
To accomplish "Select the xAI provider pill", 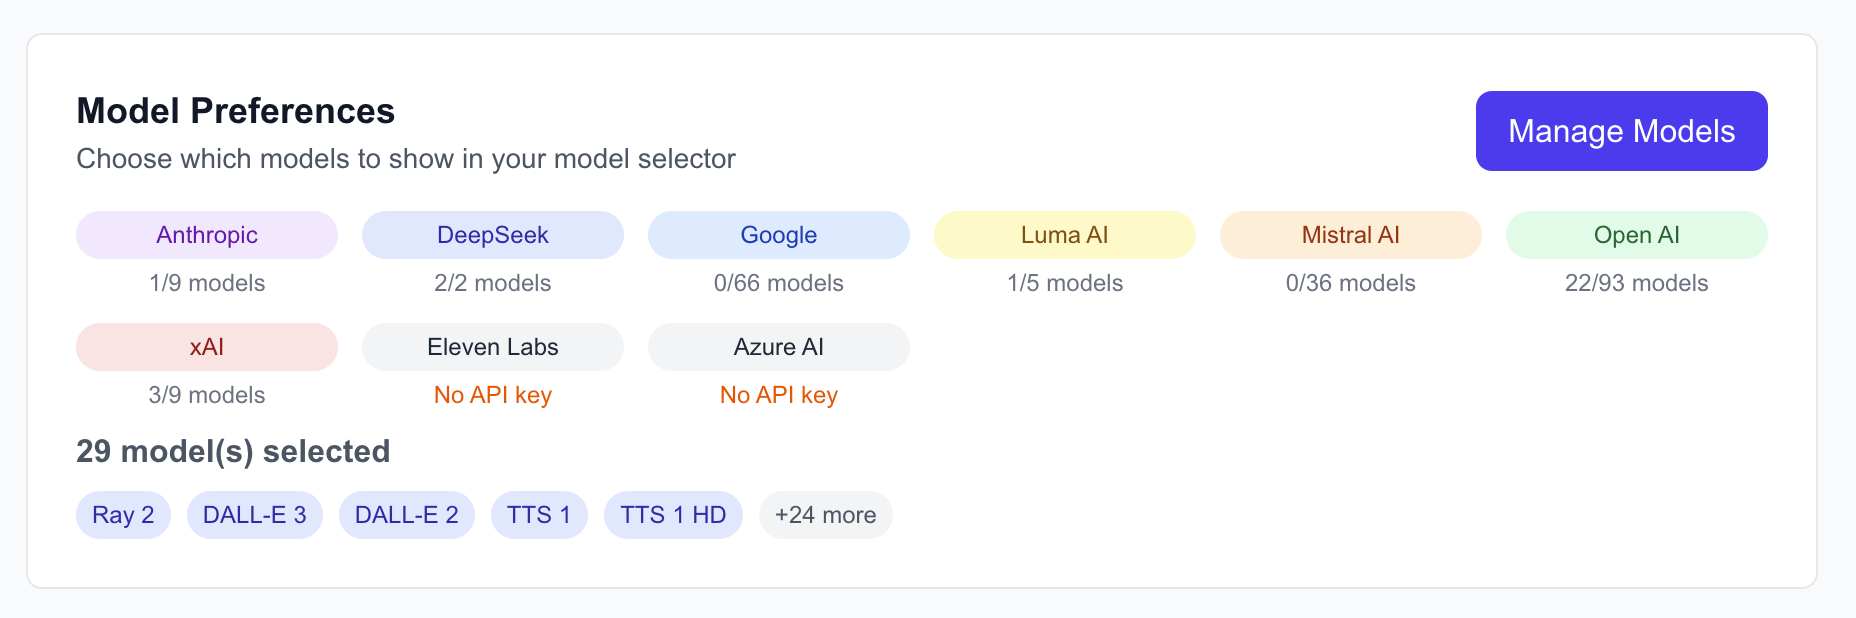I will tap(207, 347).
